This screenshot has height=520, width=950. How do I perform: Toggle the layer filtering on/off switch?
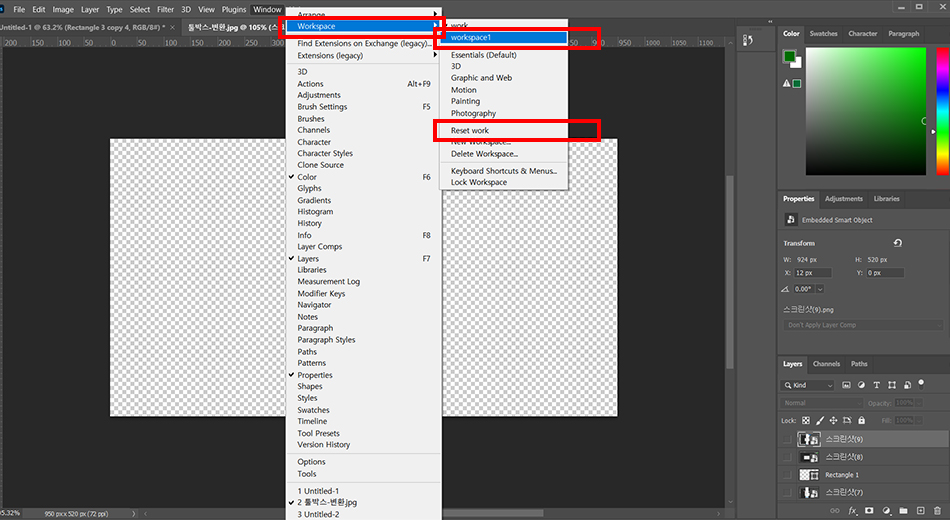[x=922, y=383]
